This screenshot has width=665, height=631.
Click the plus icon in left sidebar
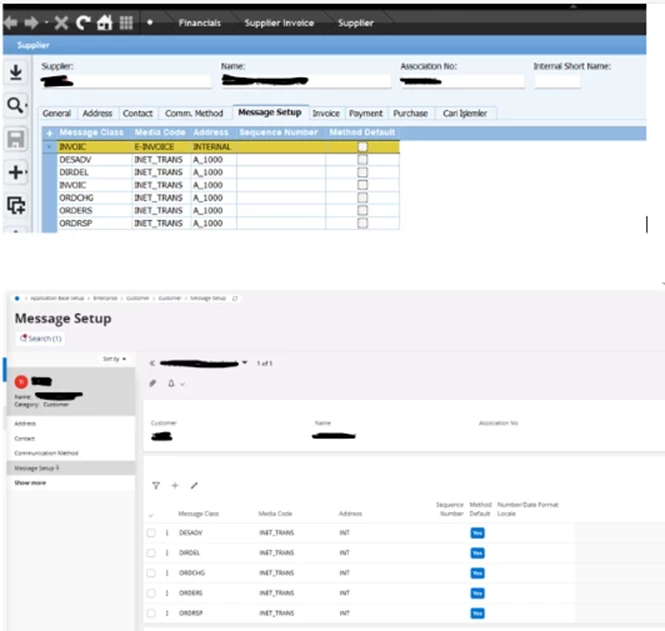16,173
